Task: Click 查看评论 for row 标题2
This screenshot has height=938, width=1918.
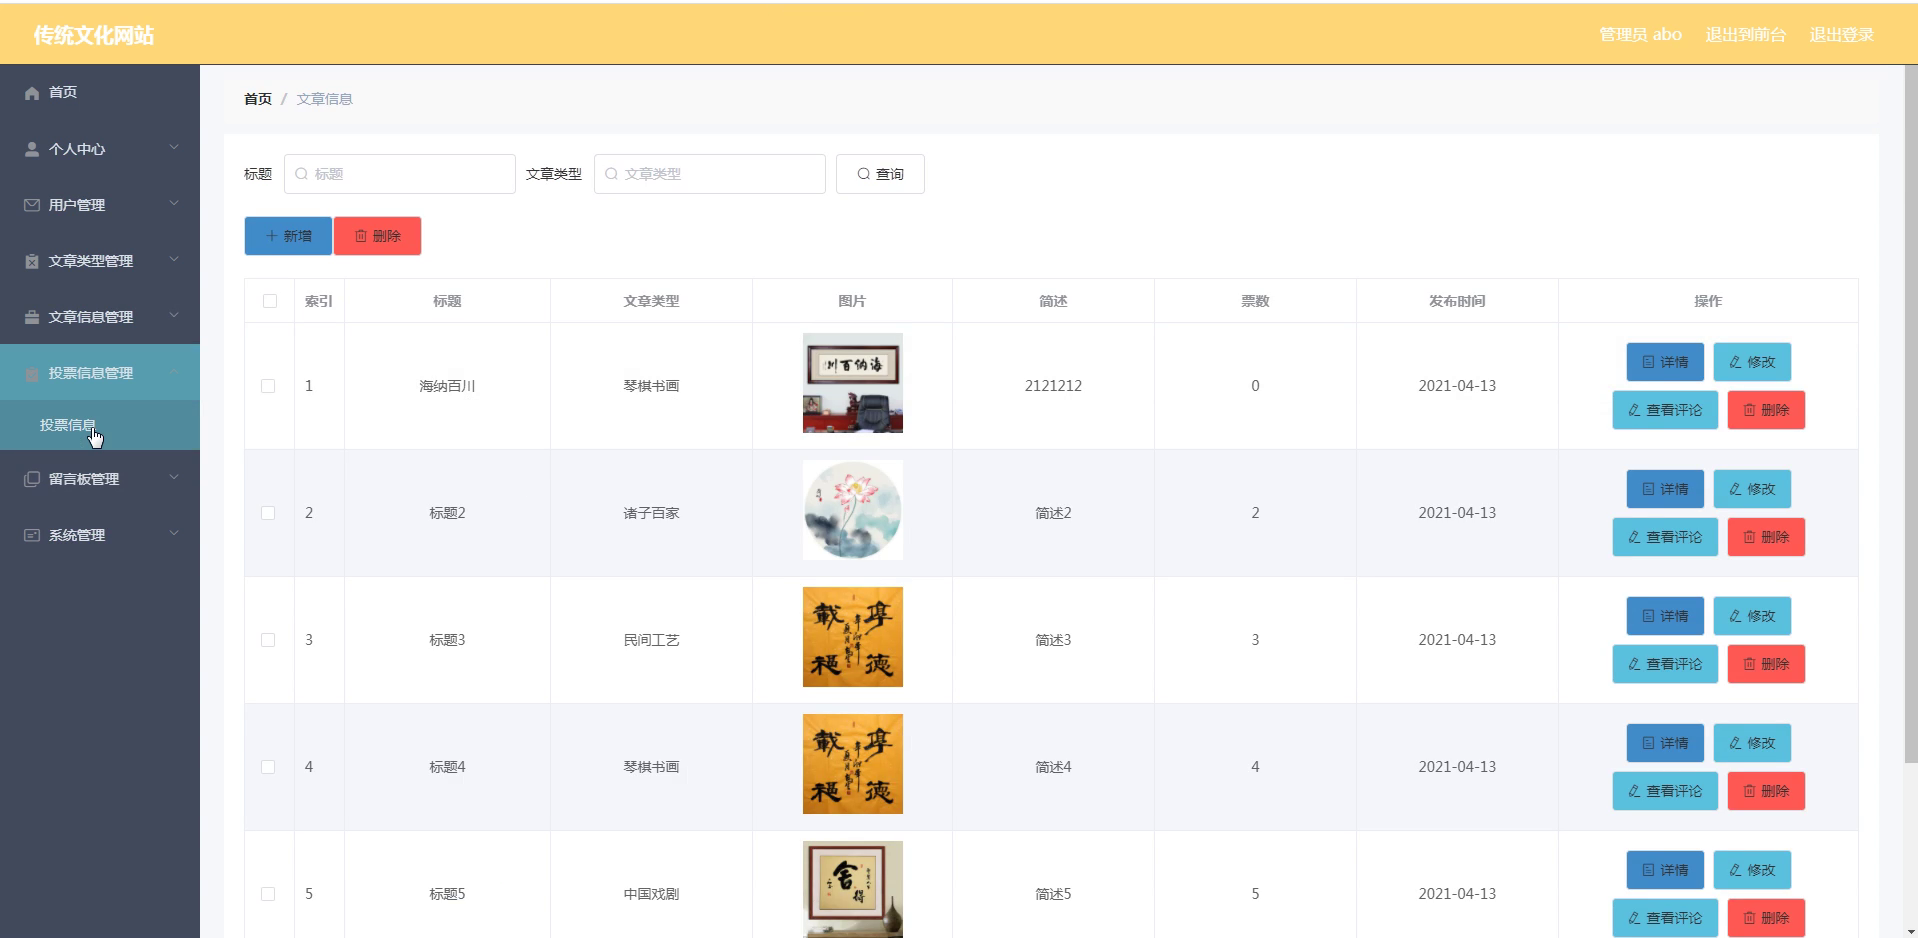Action: pos(1665,537)
